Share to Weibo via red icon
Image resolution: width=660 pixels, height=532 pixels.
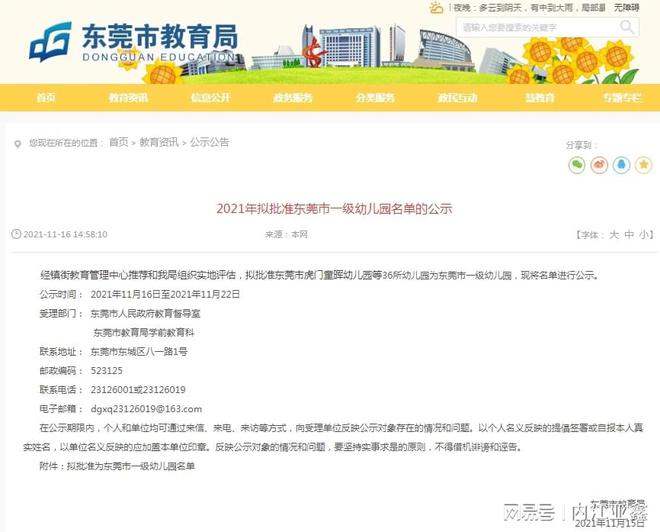tap(599, 165)
